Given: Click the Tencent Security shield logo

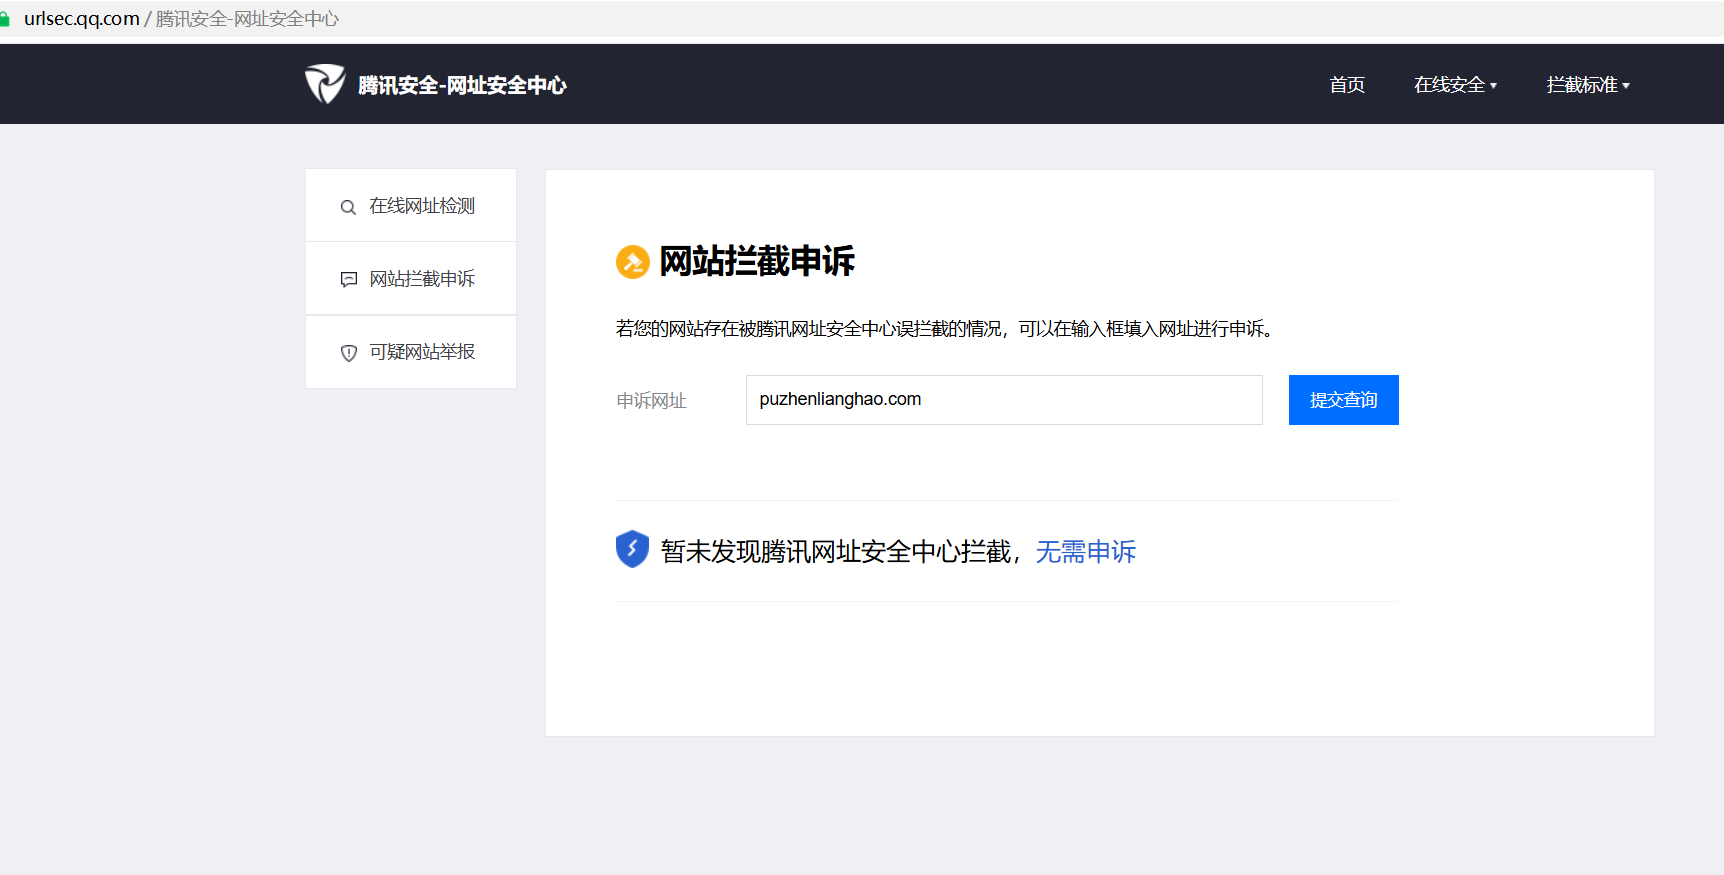Looking at the screenshot, I should tap(325, 84).
